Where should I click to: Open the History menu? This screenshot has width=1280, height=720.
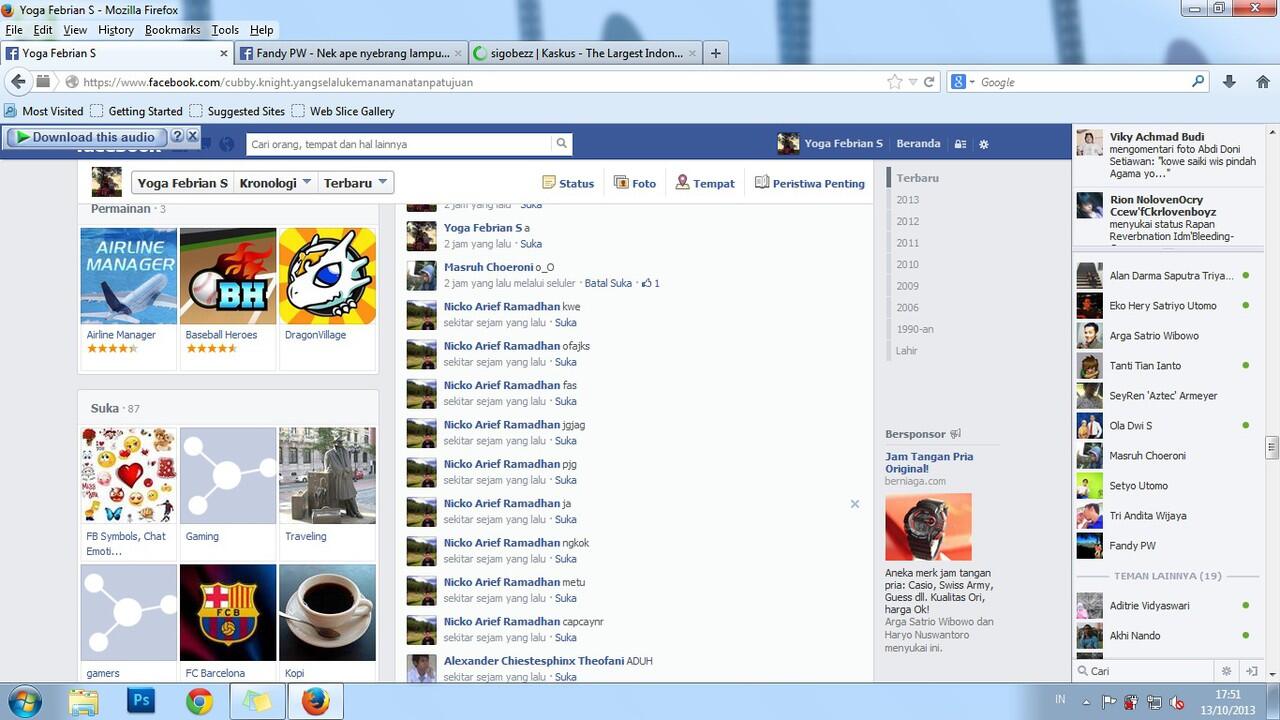[116, 30]
